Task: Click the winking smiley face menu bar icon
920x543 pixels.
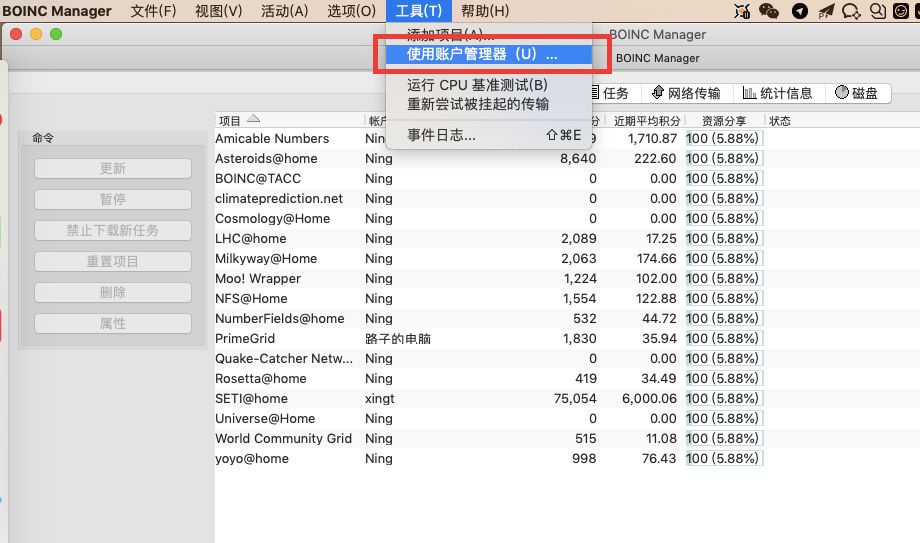Action: click(x=901, y=11)
